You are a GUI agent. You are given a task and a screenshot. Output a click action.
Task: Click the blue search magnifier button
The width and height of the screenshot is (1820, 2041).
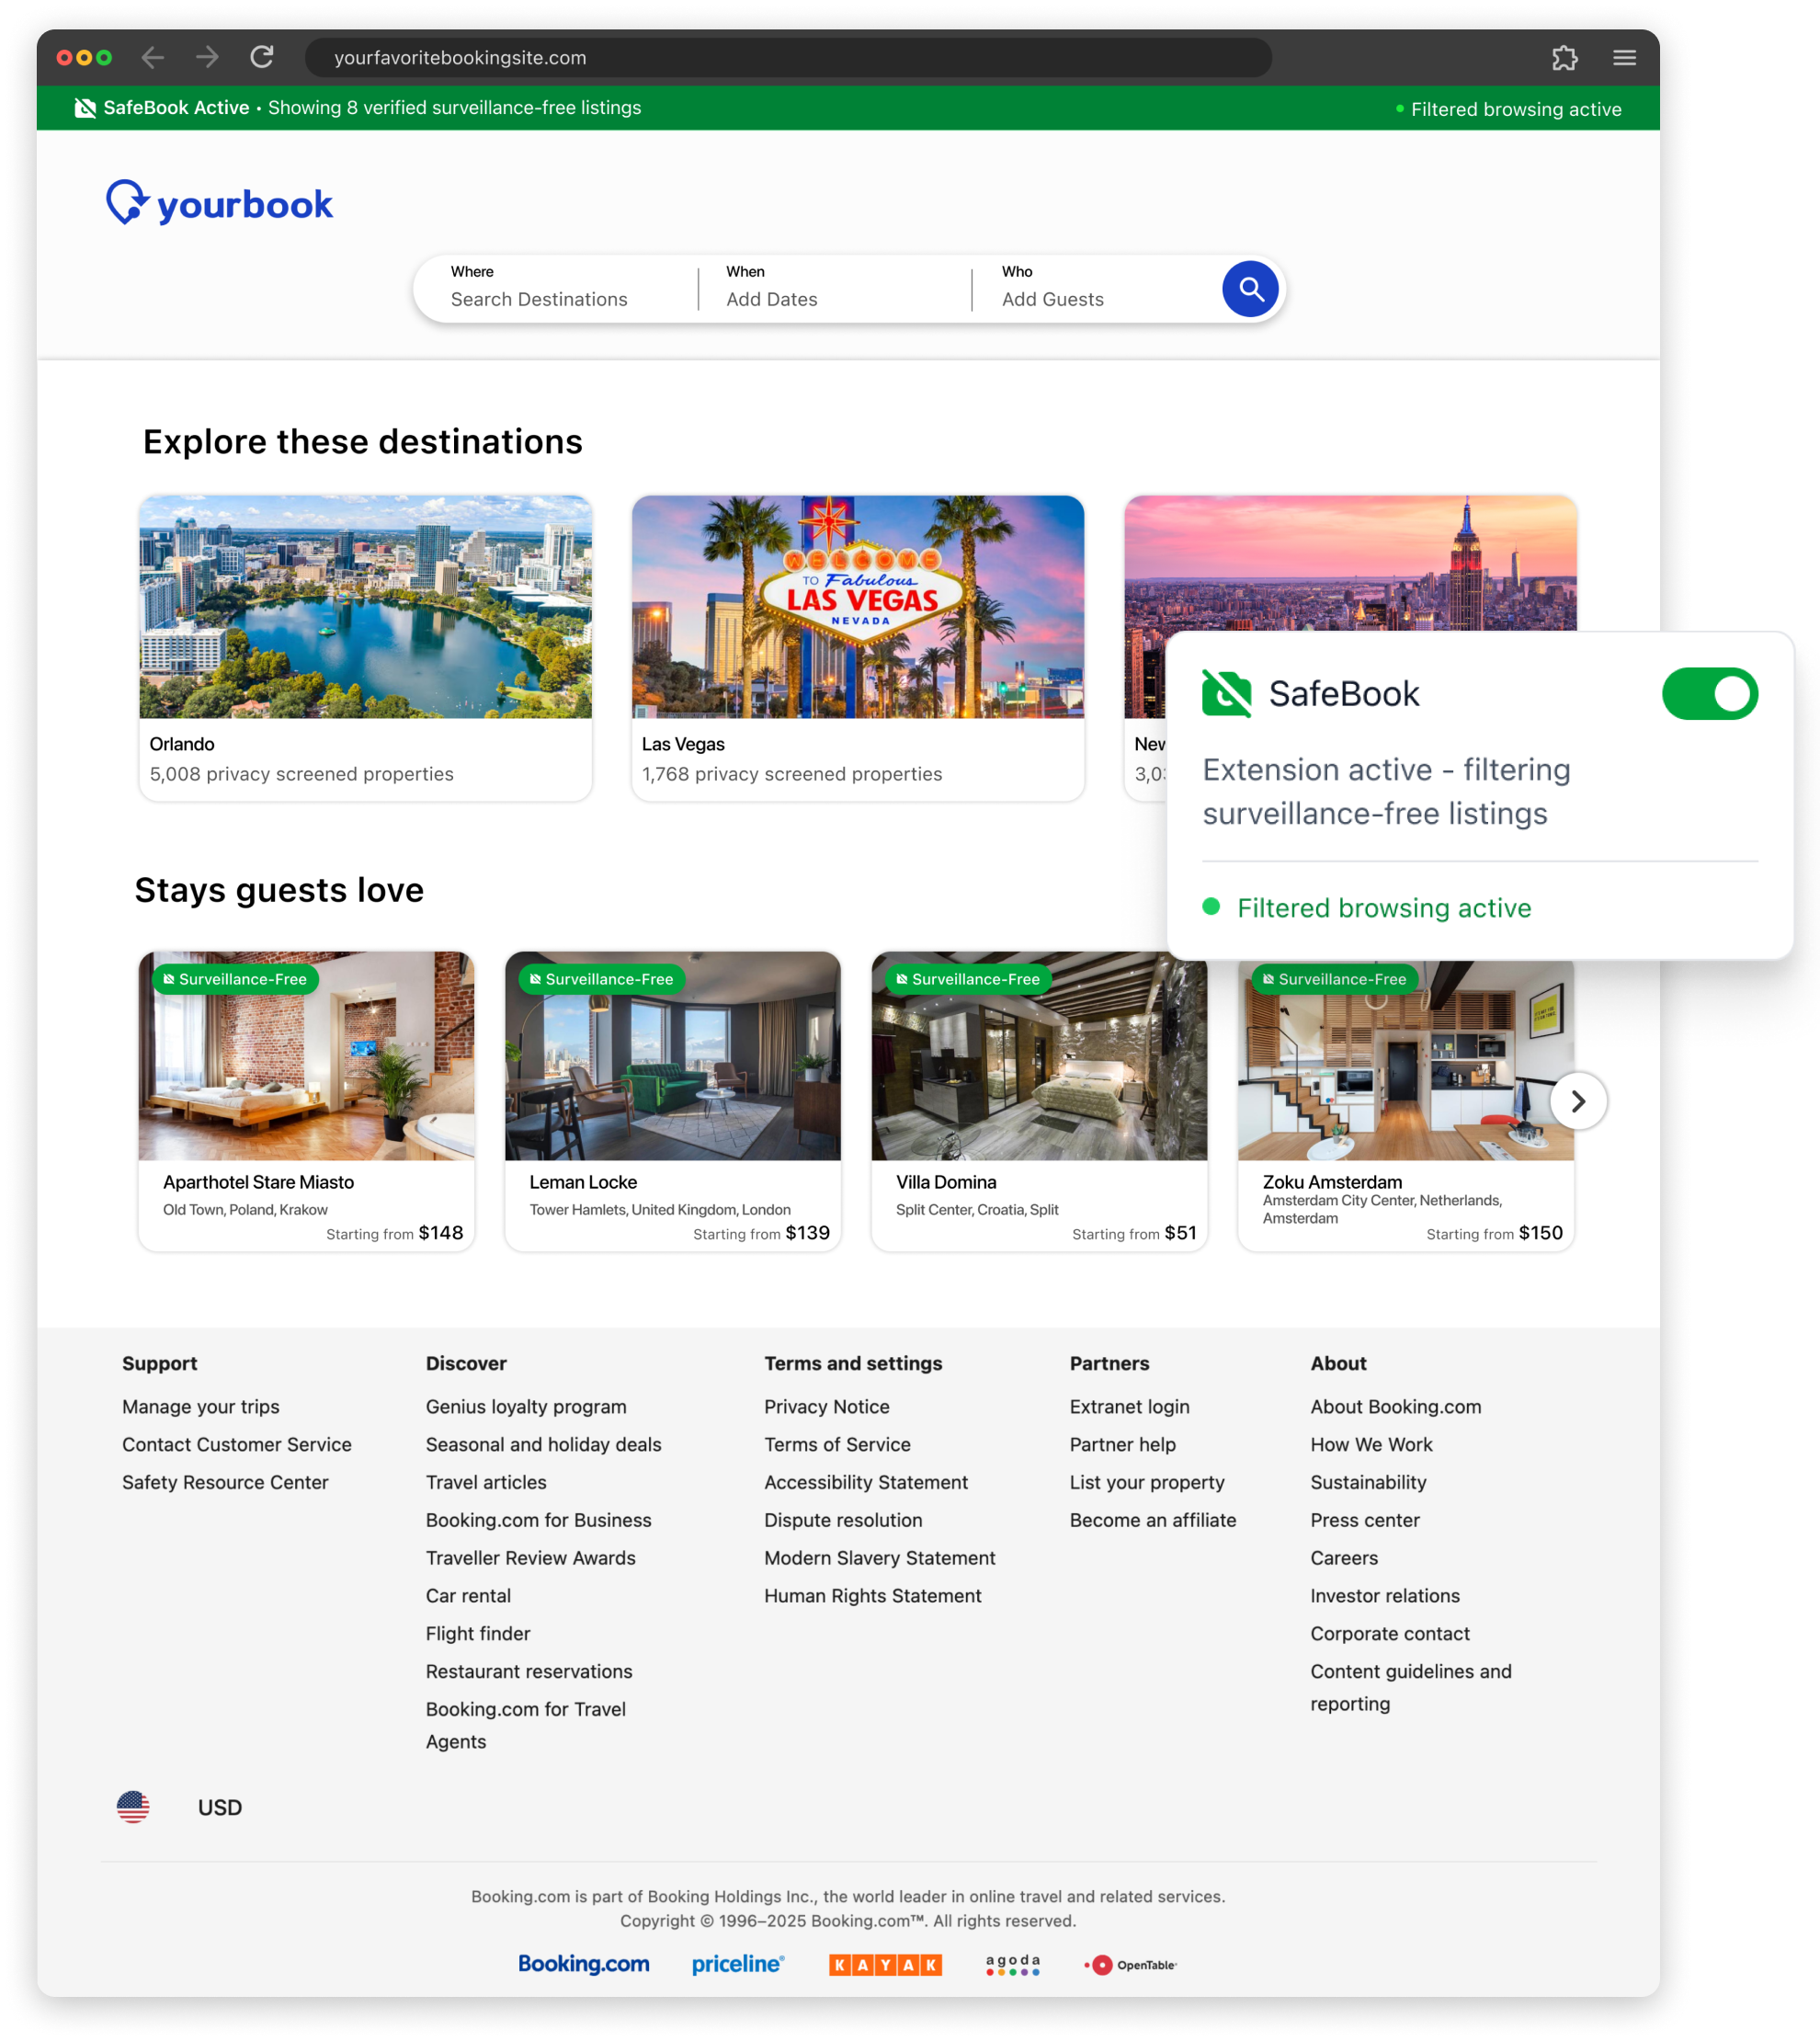pos(1250,289)
